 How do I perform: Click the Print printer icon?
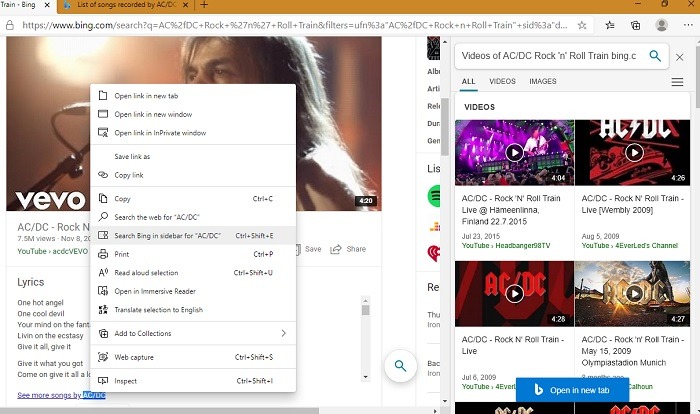click(103, 254)
